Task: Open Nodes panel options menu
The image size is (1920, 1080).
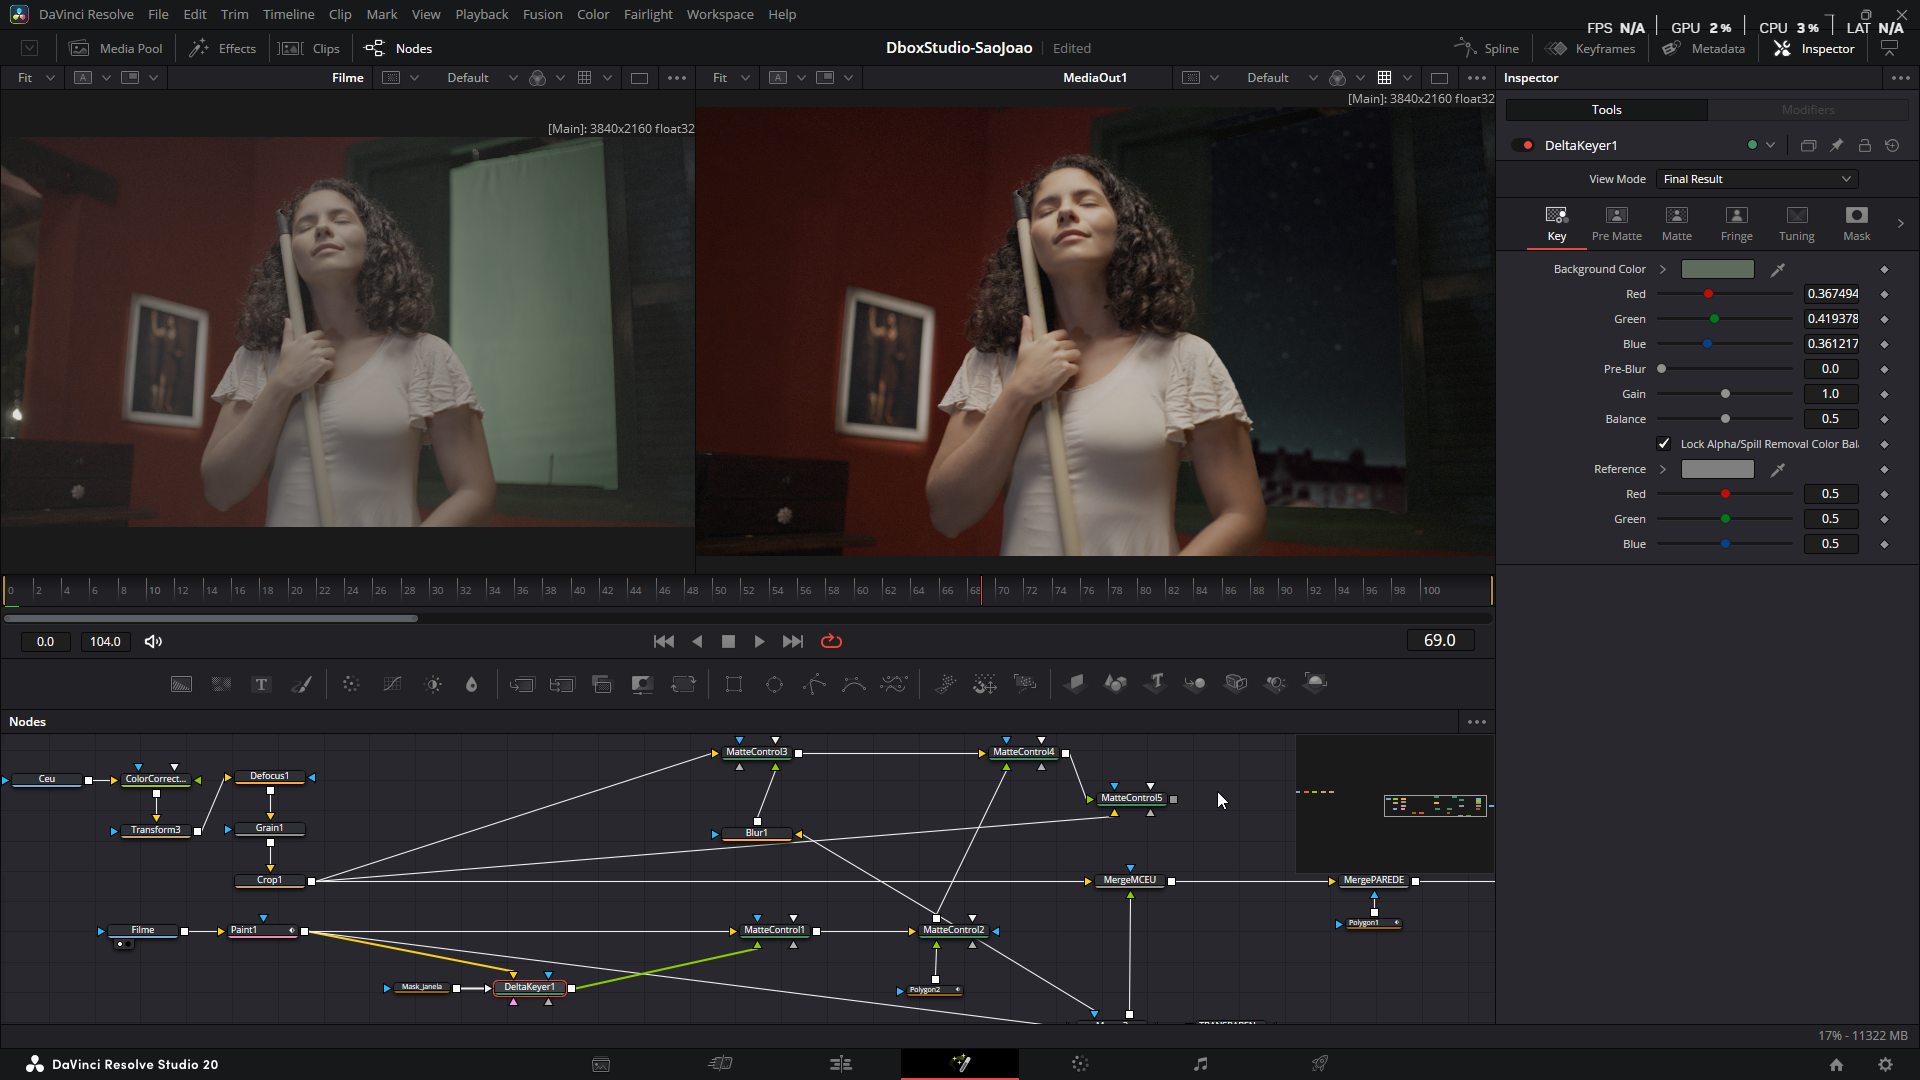Action: 1477,722
